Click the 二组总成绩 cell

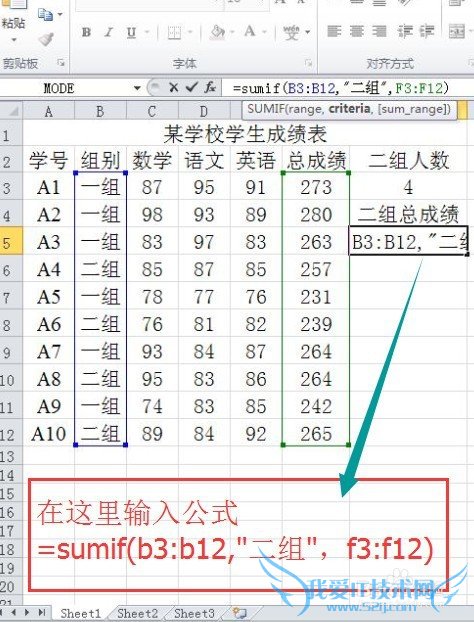[409, 214]
